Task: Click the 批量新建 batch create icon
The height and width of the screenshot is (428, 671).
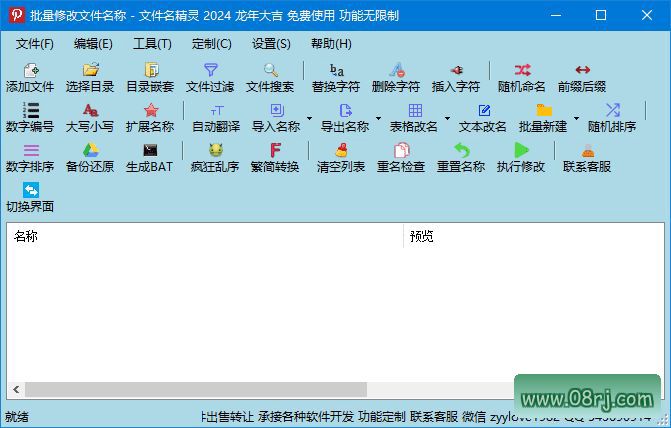Action: pos(544,110)
